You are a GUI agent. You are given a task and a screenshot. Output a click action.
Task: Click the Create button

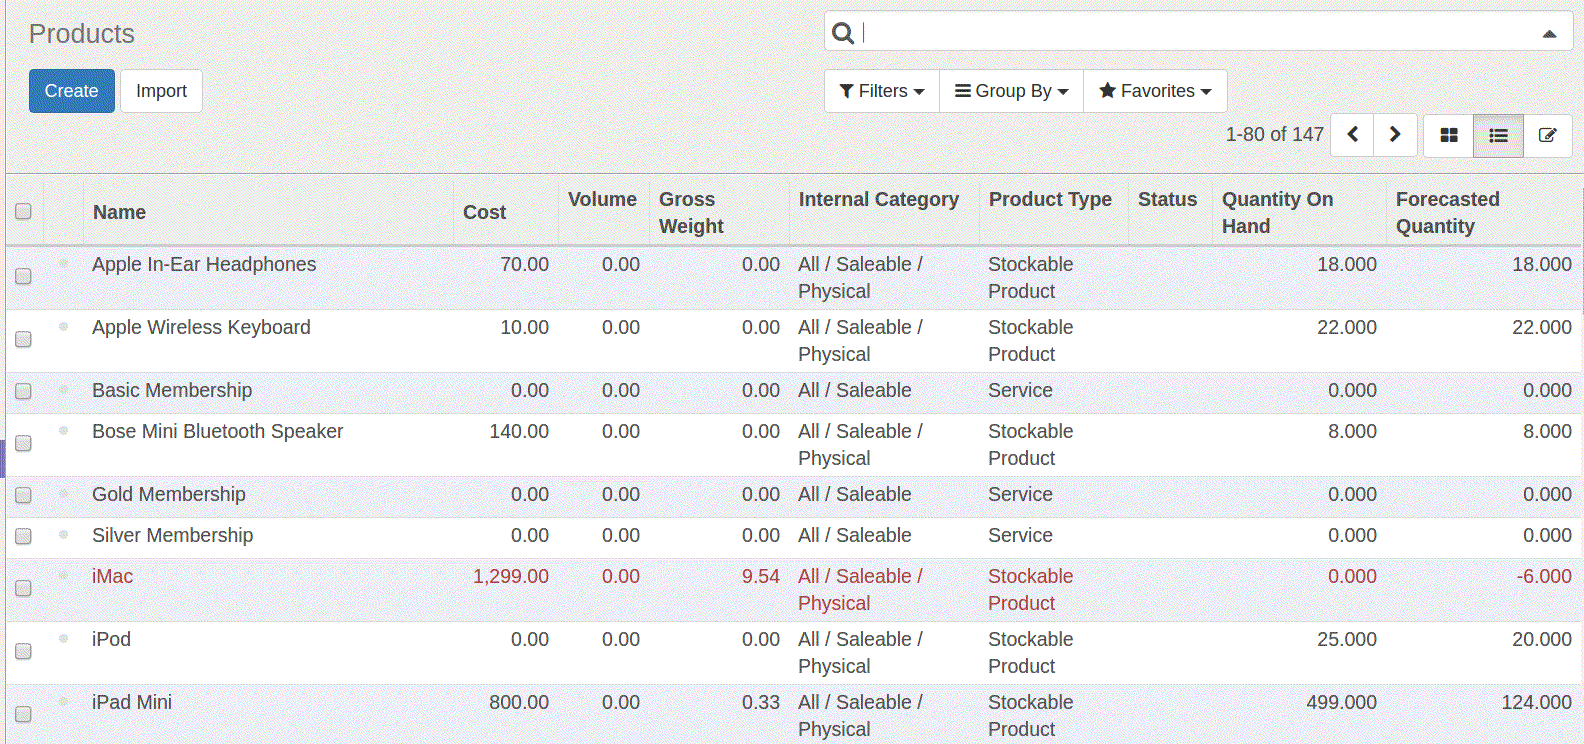pyautogui.click(x=72, y=91)
